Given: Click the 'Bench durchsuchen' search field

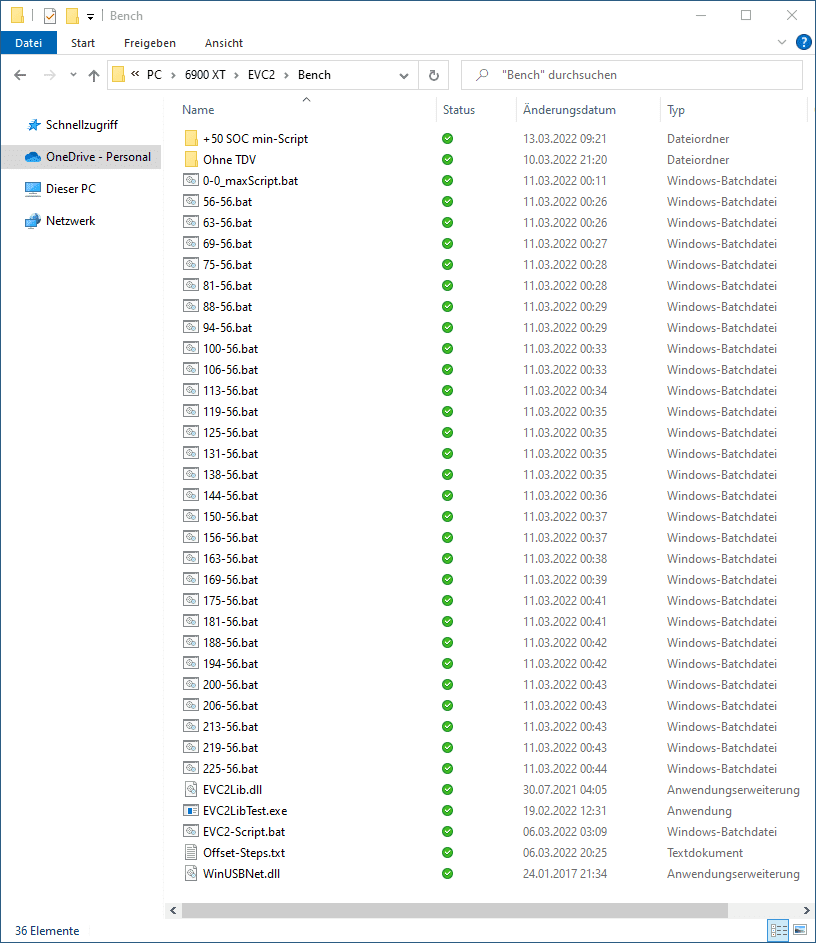Looking at the screenshot, I should (631, 75).
